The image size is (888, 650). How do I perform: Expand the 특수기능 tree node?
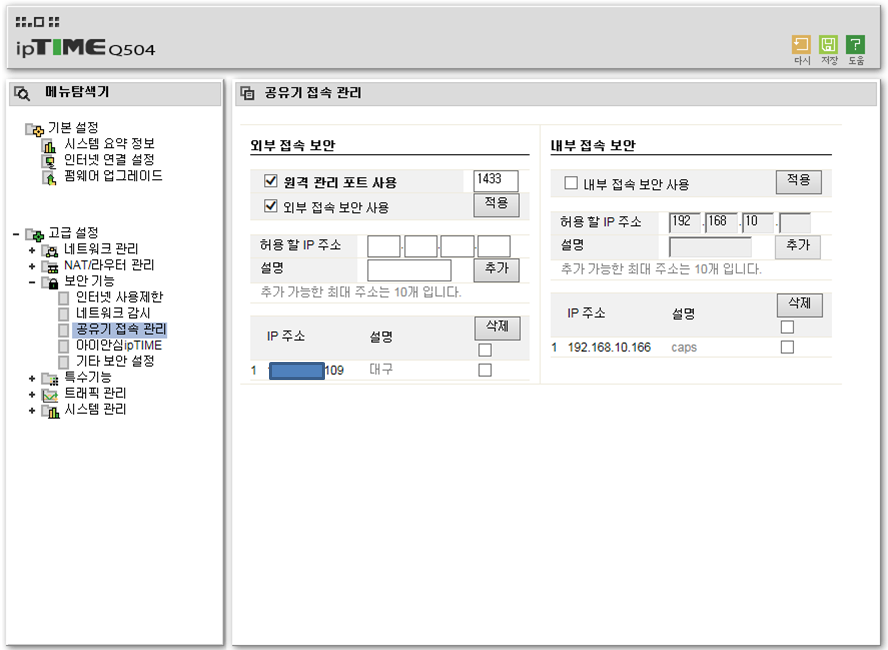[x=32, y=378]
